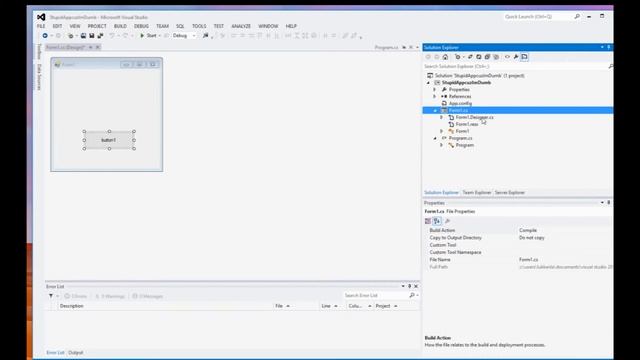Click the Visual Studio logo icon
The width and height of the screenshot is (640, 360).
click(41, 17)
